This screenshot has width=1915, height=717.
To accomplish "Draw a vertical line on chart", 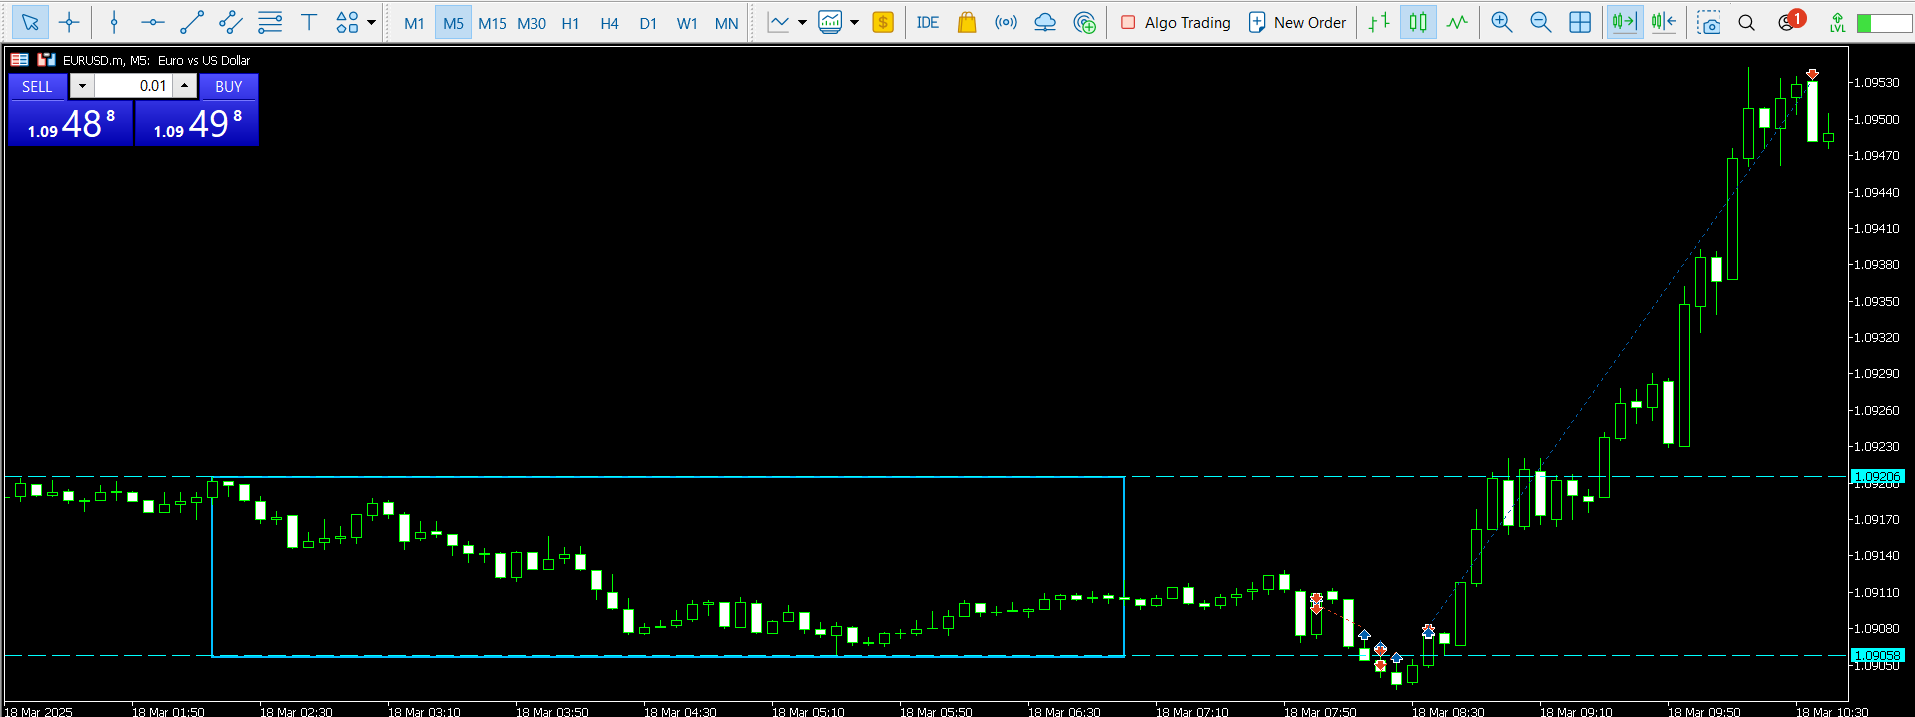I will [114, 22].
